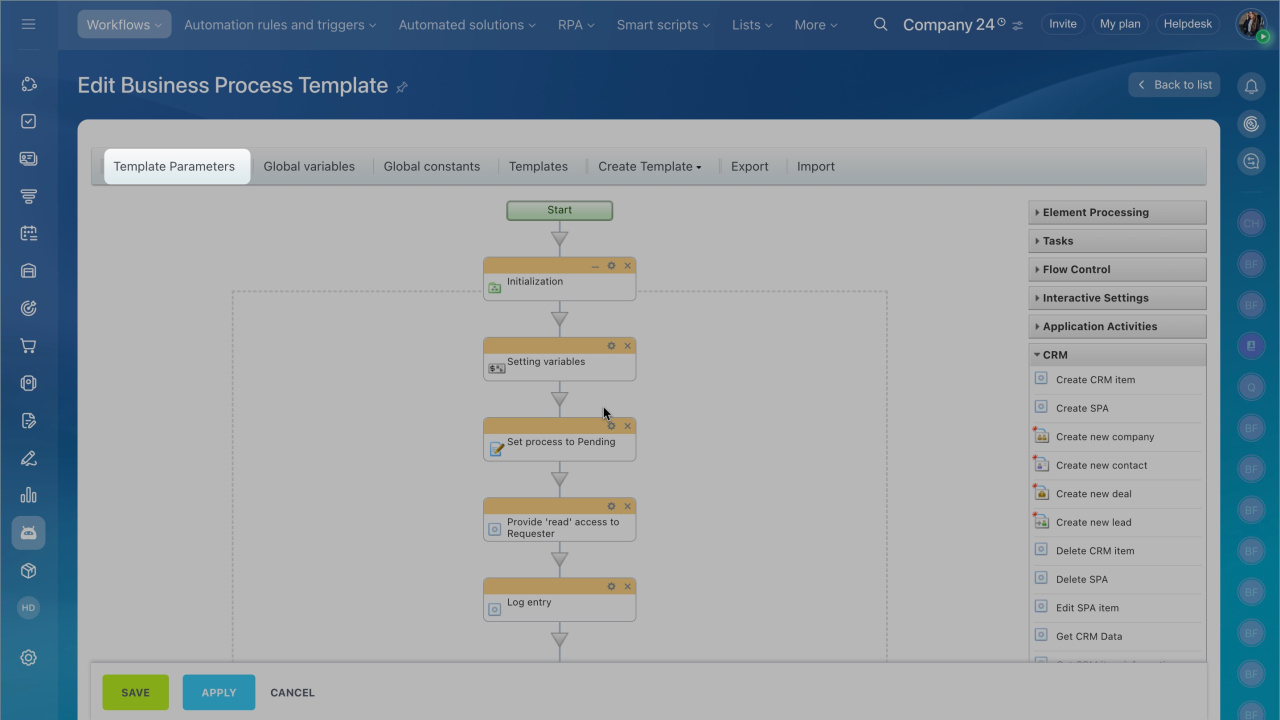Click Export in the template toolbar

(x=750, y=166)
